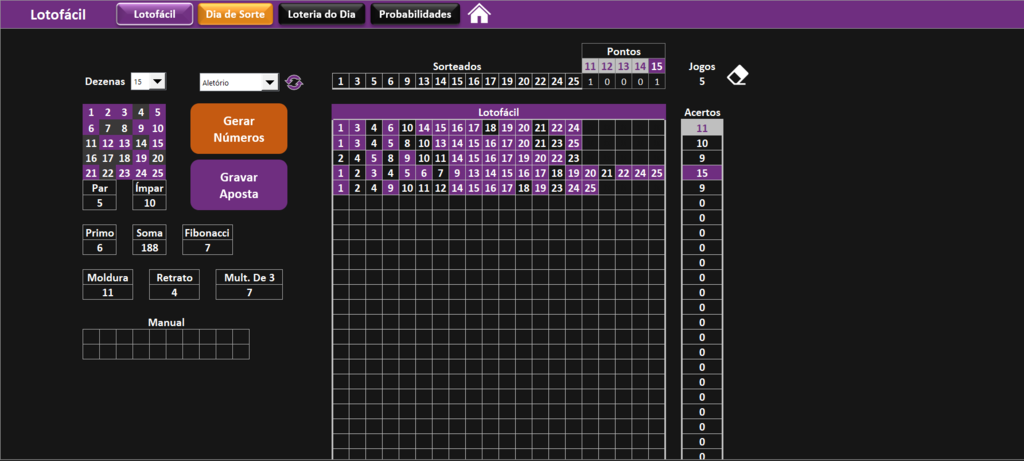Go to the home screen icon

click(x=479, y=14)
